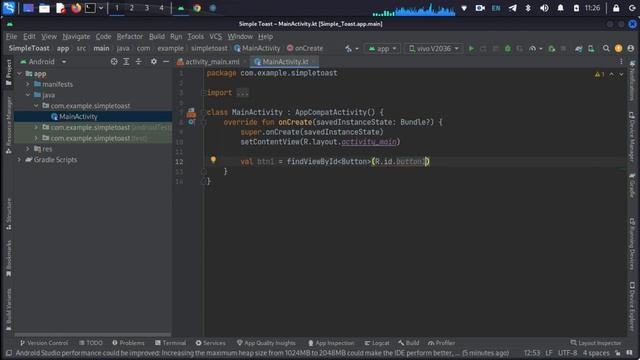Open the Android project view dropdown
The width and height of the screenshot is (640, 360).
[43, 62]
